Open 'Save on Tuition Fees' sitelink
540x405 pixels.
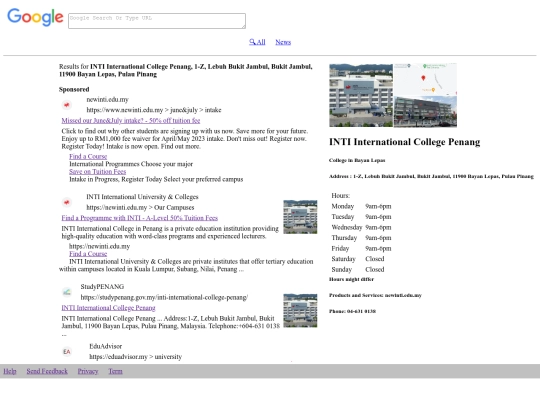[x=97, y=172]
